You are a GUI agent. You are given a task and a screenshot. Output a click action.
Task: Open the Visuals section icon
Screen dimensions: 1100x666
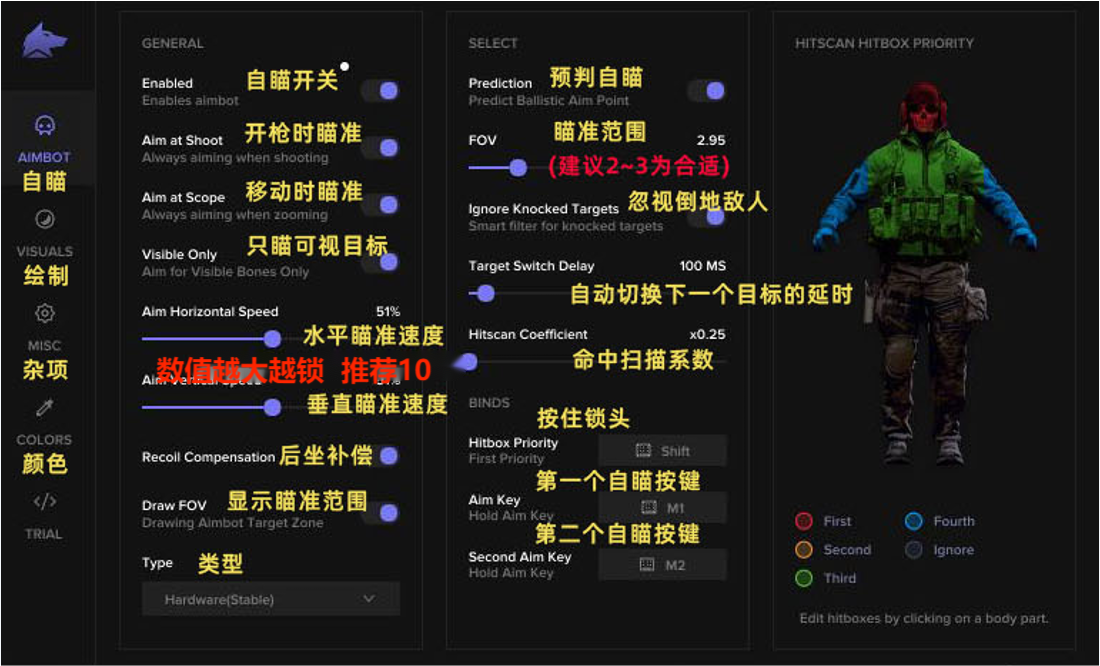point(44,219)
